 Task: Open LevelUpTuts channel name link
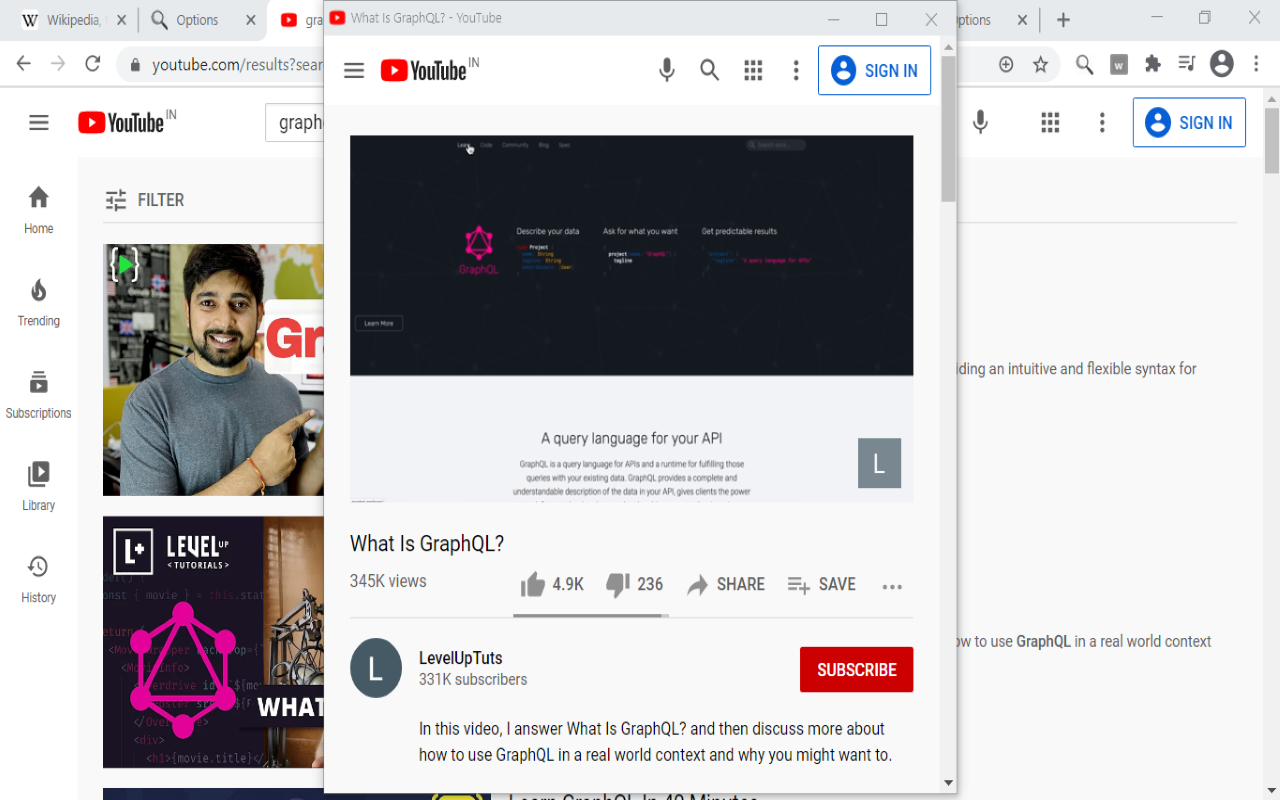pyautogui.click(x=460, y=658)
